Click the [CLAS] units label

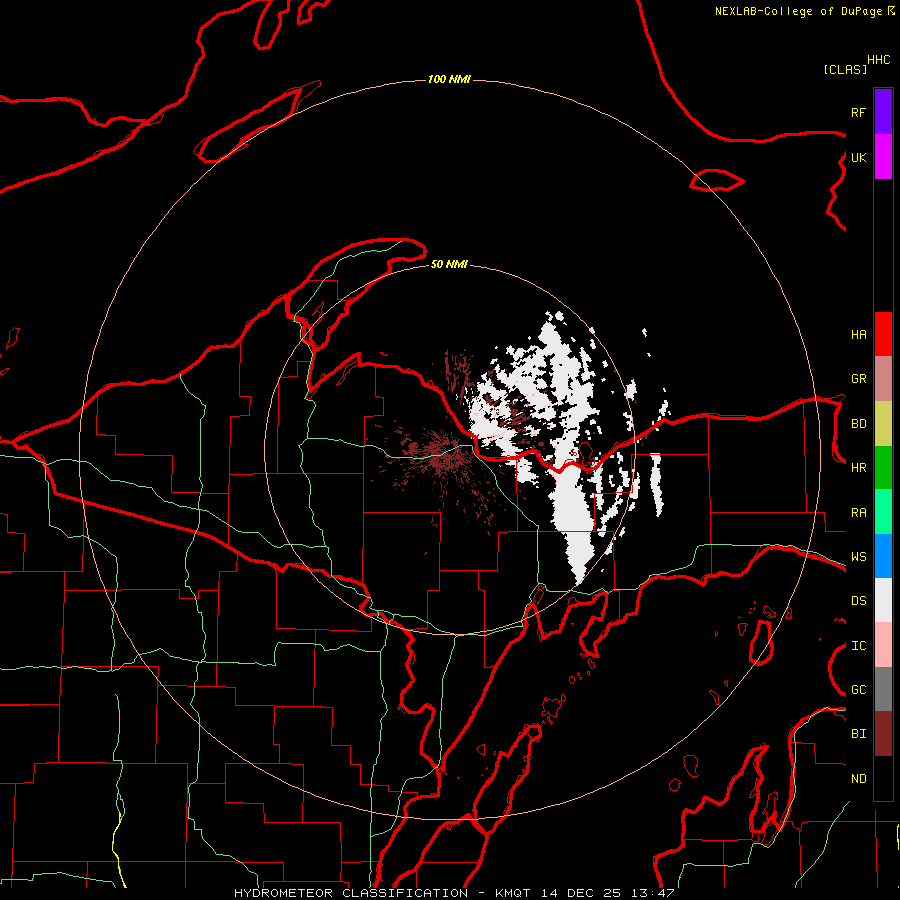pos(845,69)
